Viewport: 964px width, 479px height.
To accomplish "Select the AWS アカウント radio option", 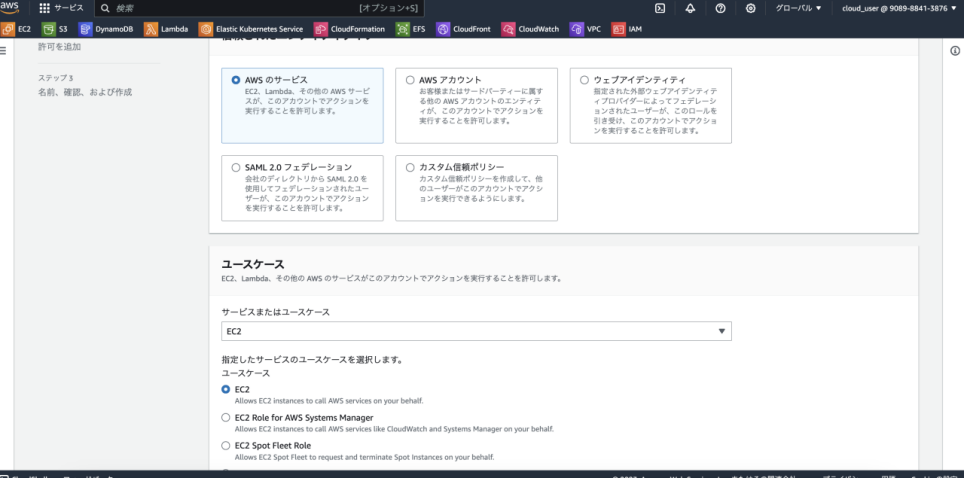I will [410, 80].
